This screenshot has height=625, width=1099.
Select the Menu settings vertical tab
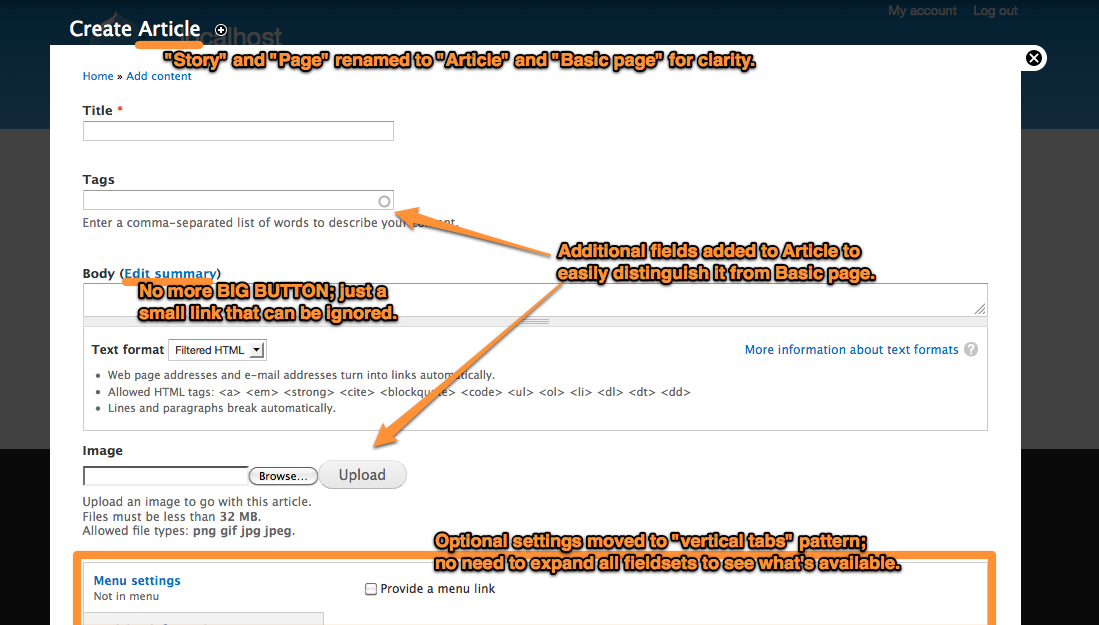tap(136, 580)
